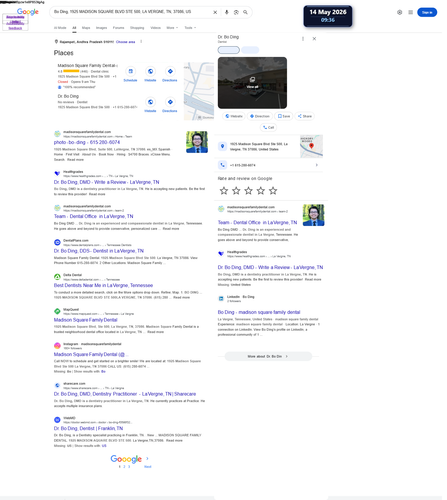Image resolution: width=447 pixels, height=500 pixels.
Task: Click More about Dr. Bo Din button
Action: pyautogui.click(x=268, y=356)
